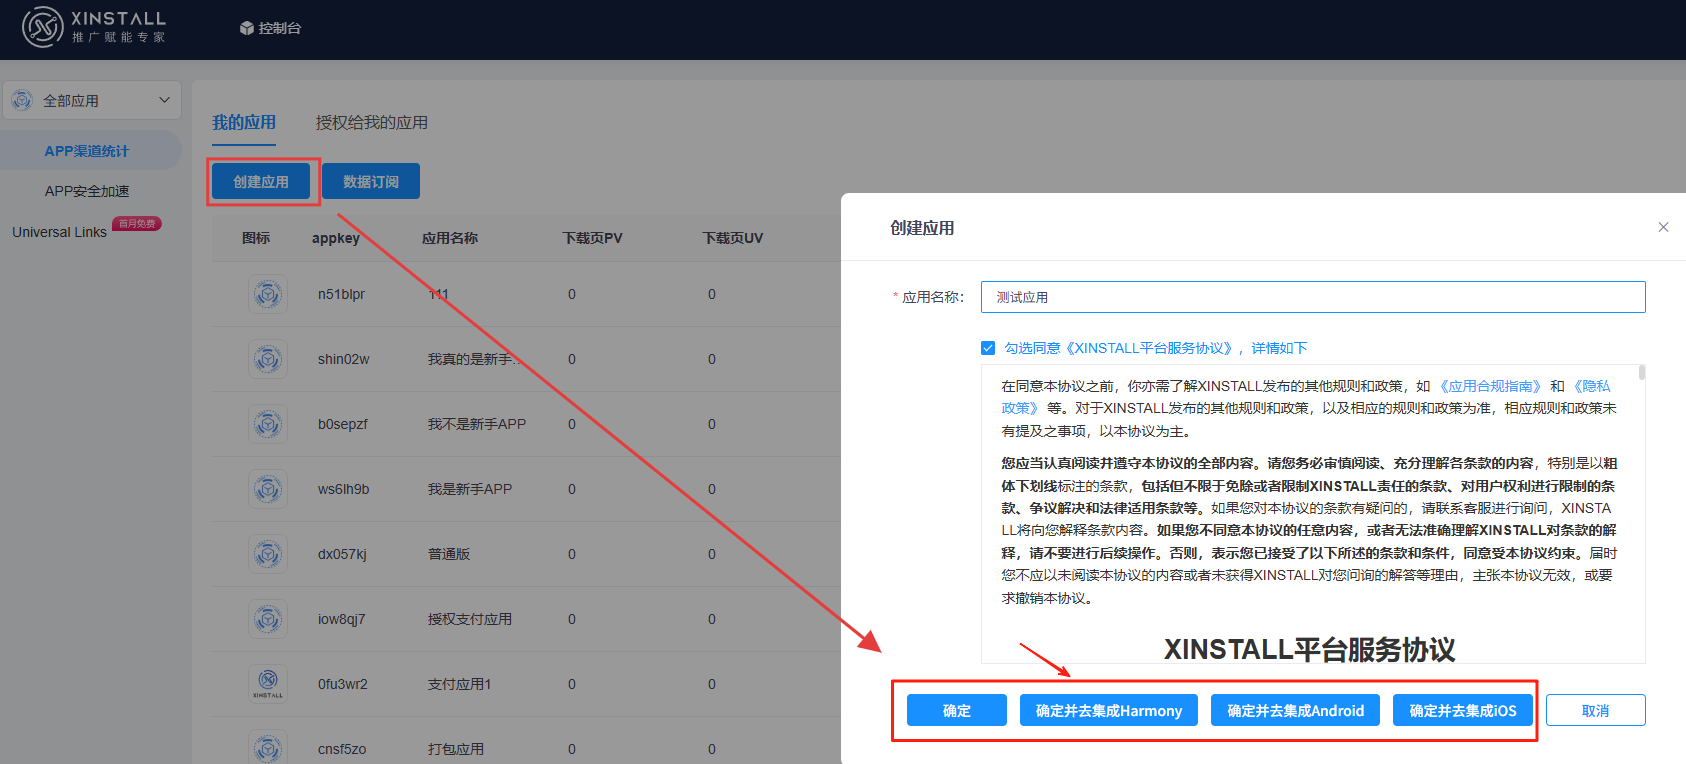Select appkey b0sepzf
Screen dimensions: 1686x764
click(343, 424)
